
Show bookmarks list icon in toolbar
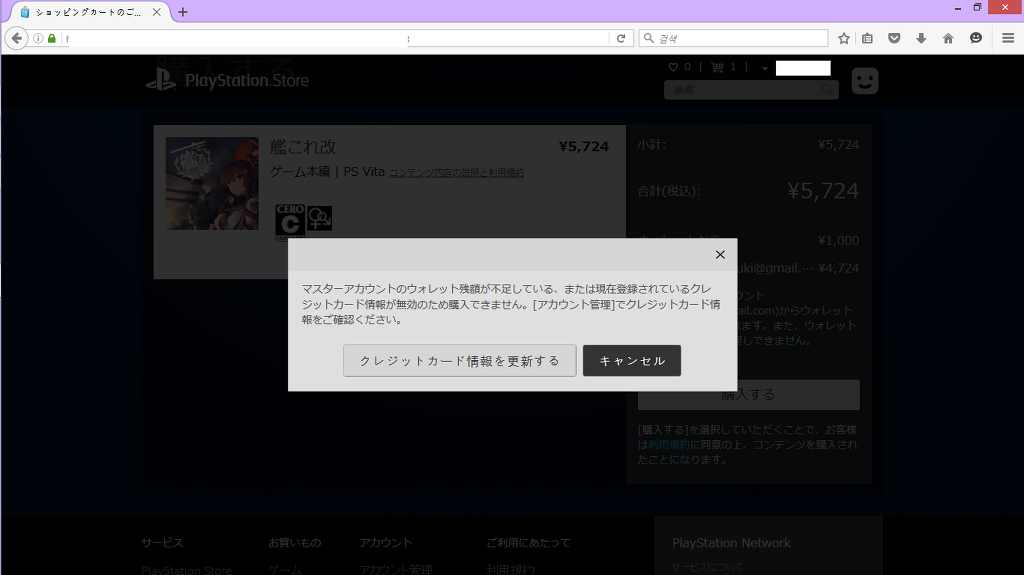click(x=867, y=39)
